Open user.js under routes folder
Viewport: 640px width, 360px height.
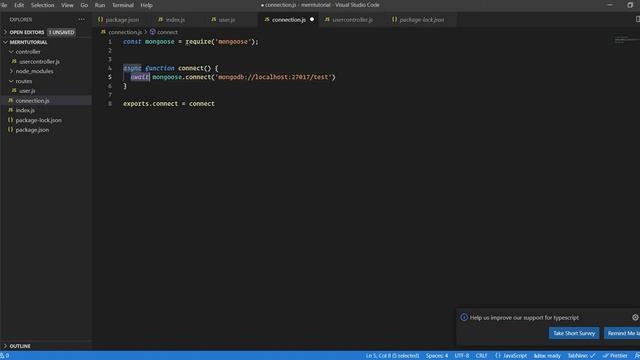point(27,91)
